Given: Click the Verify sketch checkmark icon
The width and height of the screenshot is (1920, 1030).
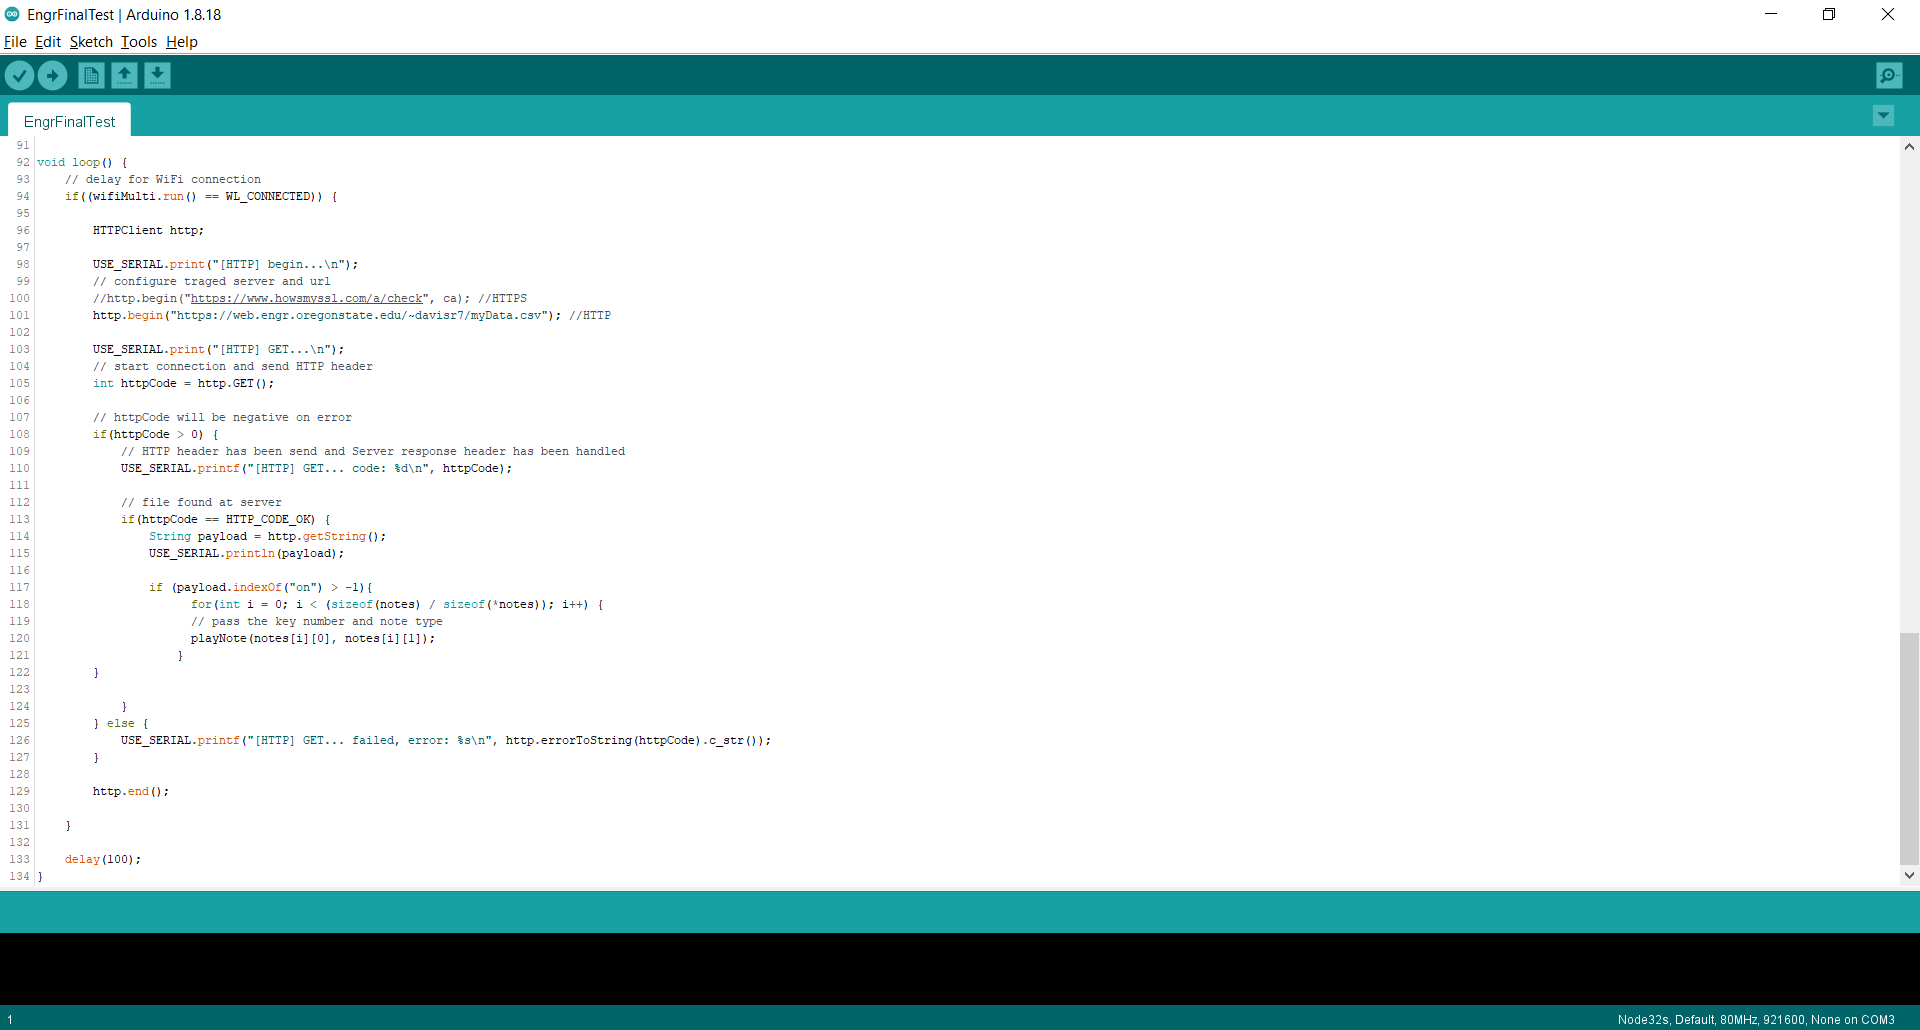Looking at the screenshot, I should point(19,75).
